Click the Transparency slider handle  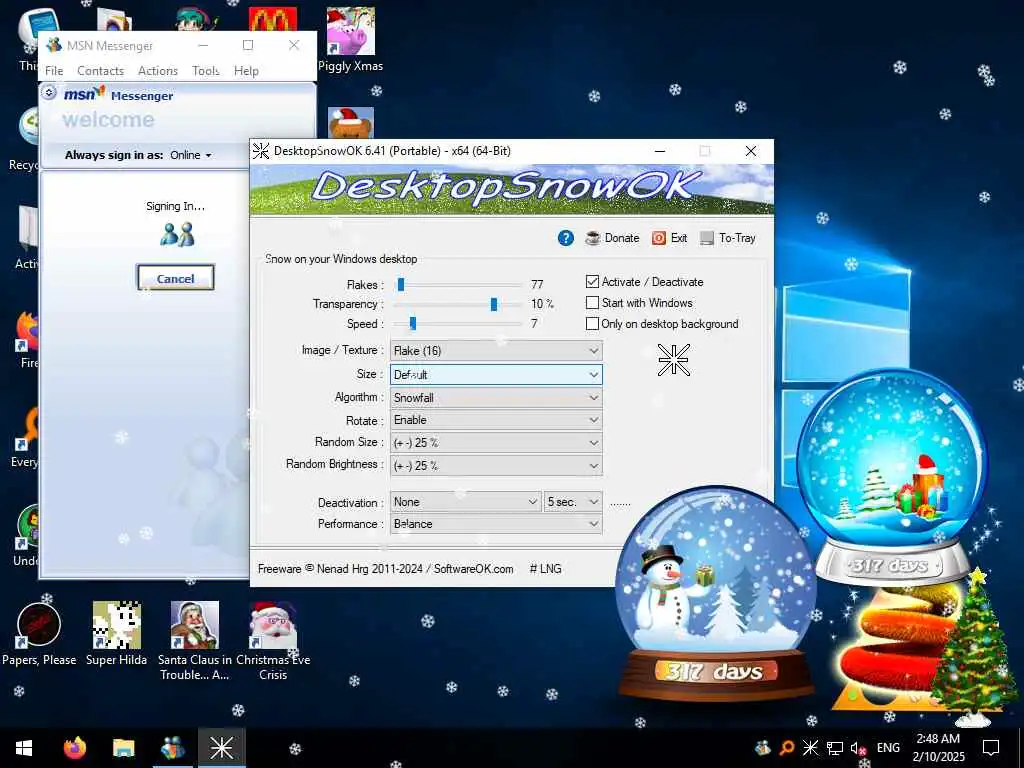(x=494, y=304)
